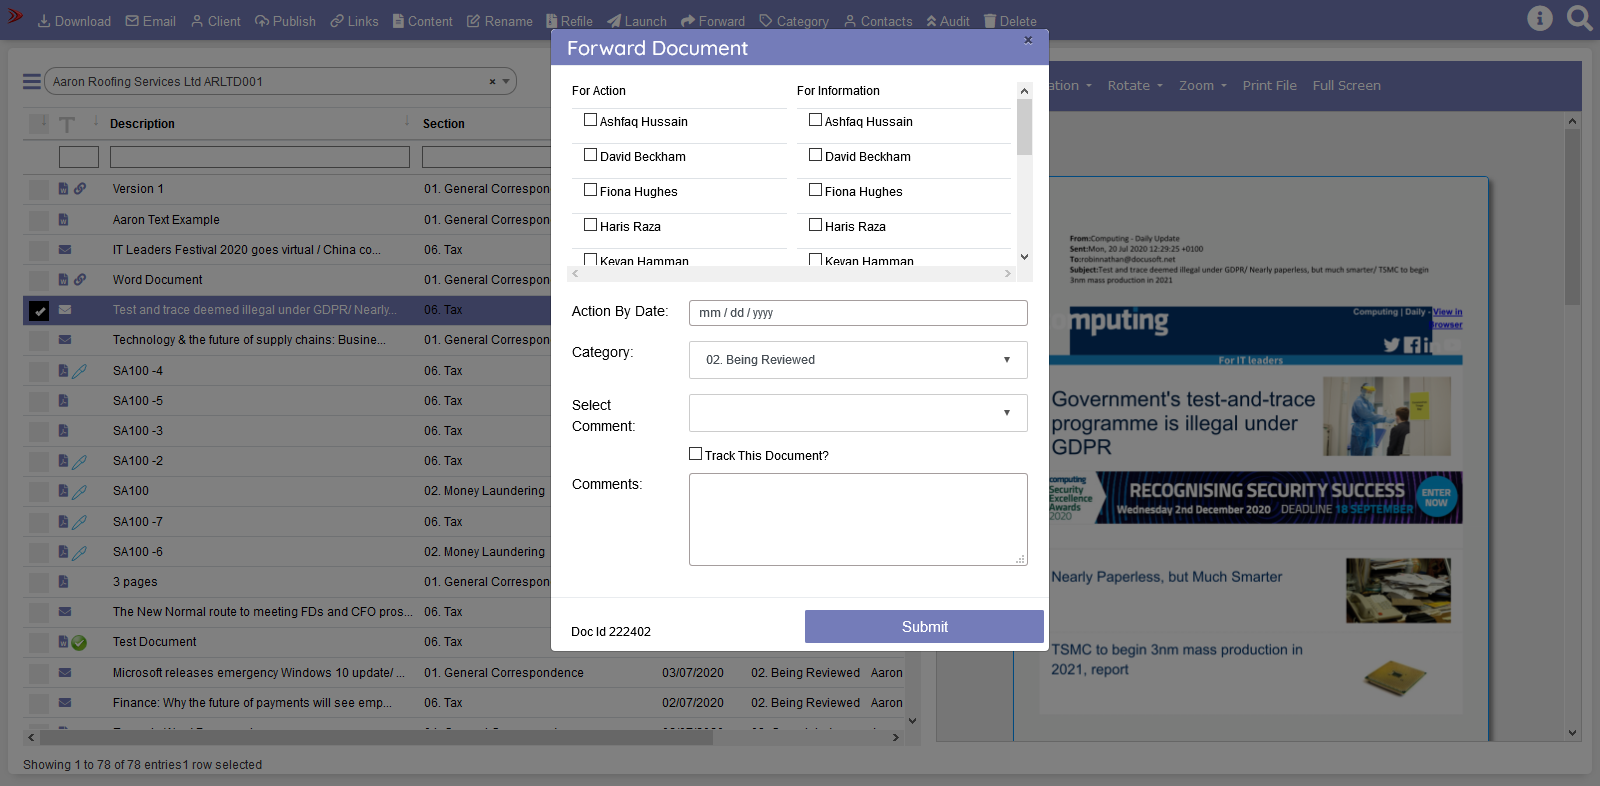Clear the selected client with the x button
The width and height of the screenshot is (1600, 786).
492,82
